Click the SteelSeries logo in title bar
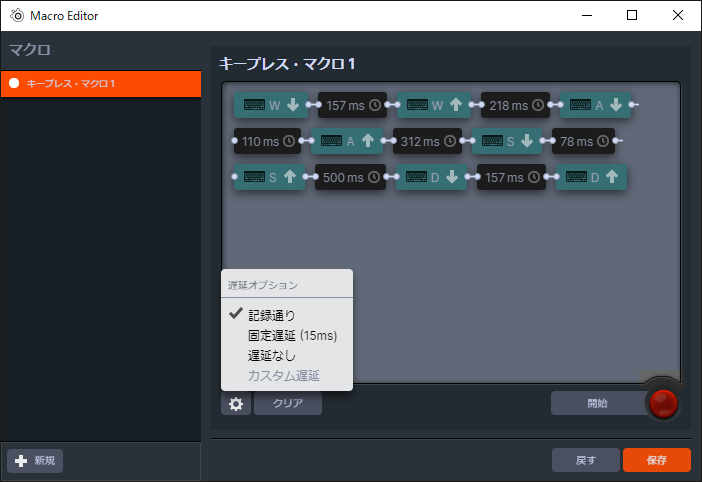The image size is (702, 482). point(17,16)
